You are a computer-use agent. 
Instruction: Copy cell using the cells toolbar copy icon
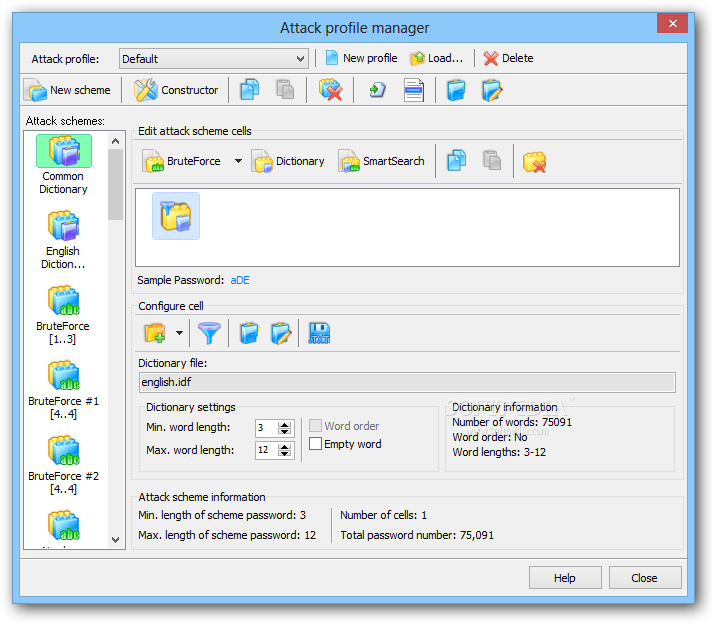456,161
